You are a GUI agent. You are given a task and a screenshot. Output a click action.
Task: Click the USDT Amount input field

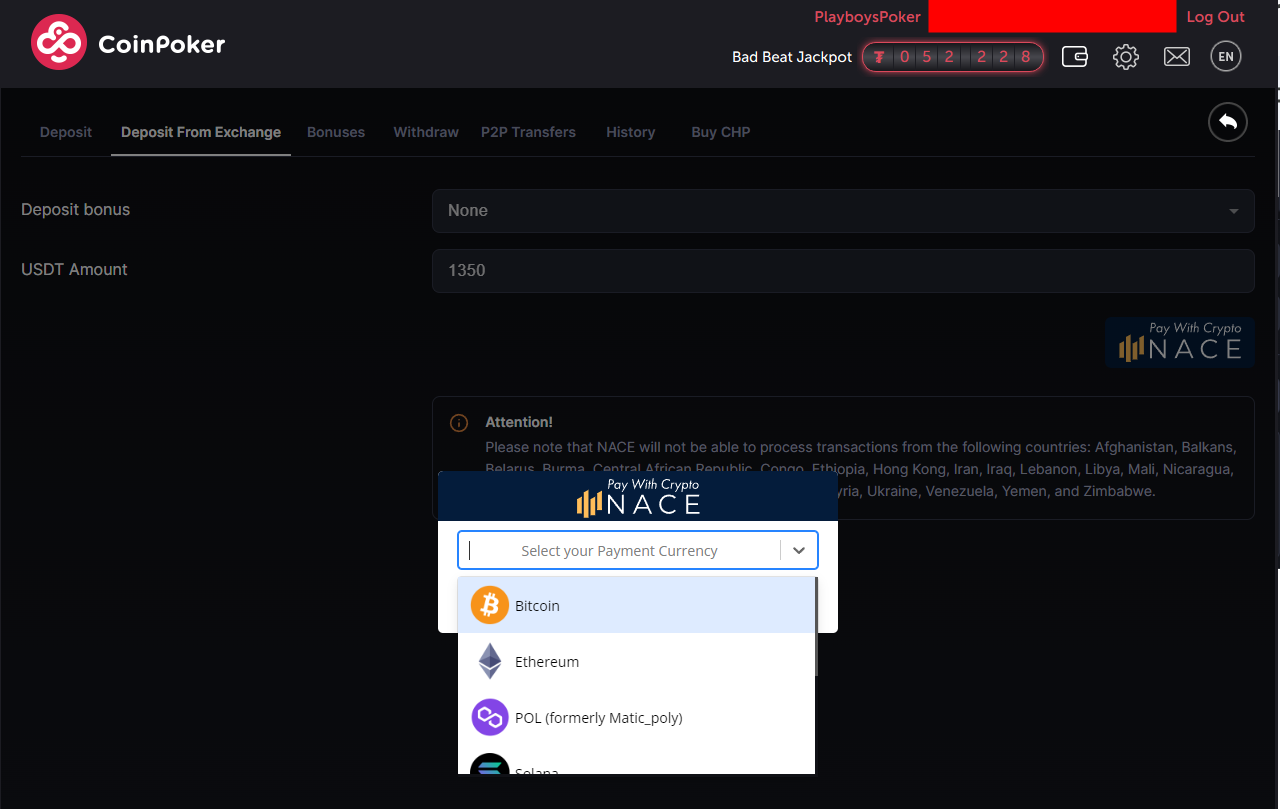[x=843, y=271]
